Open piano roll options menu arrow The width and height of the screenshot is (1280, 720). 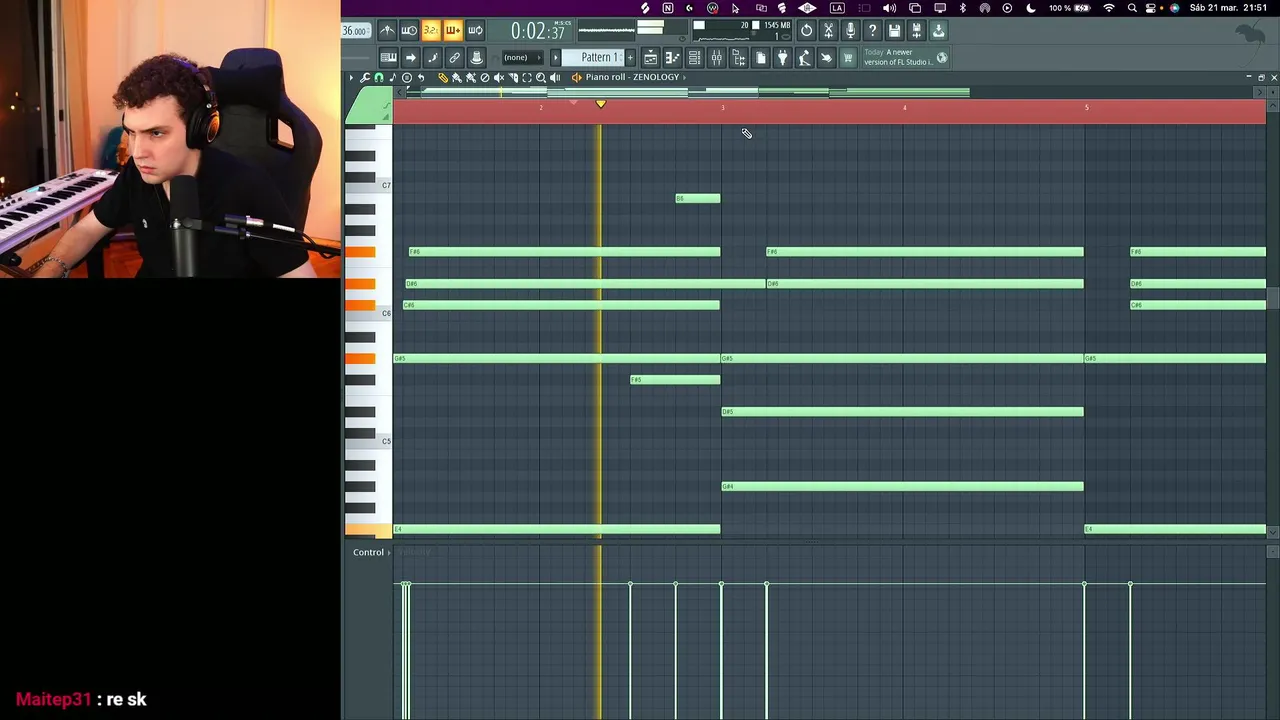351,77
